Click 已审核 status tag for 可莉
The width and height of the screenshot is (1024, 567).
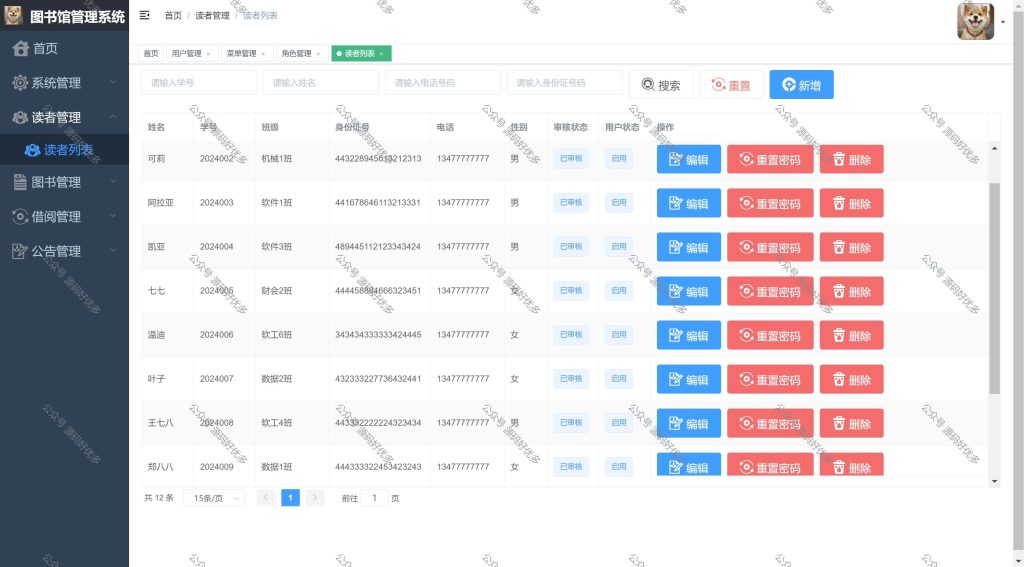571,159
